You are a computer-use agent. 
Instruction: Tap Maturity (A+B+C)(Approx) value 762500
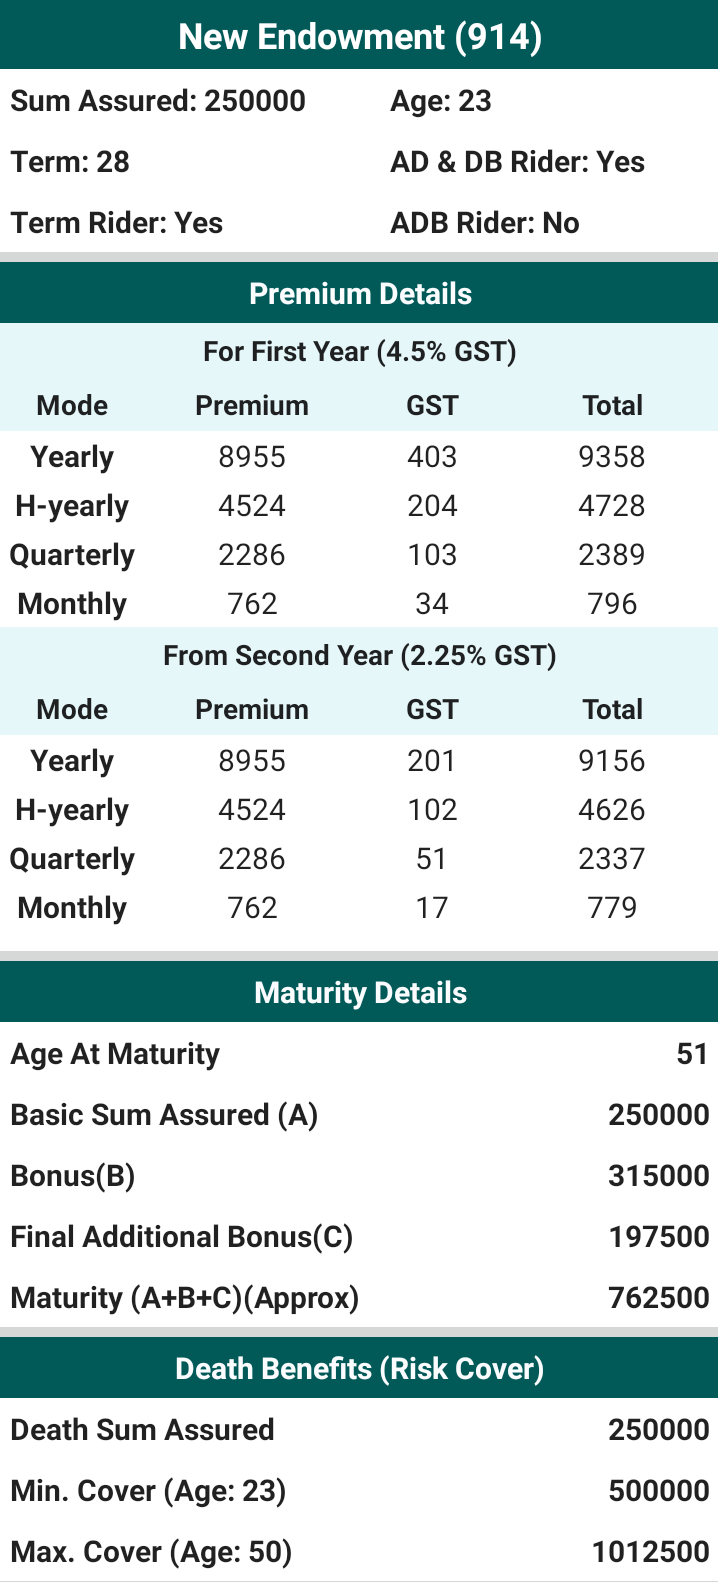coord(659,1298)
